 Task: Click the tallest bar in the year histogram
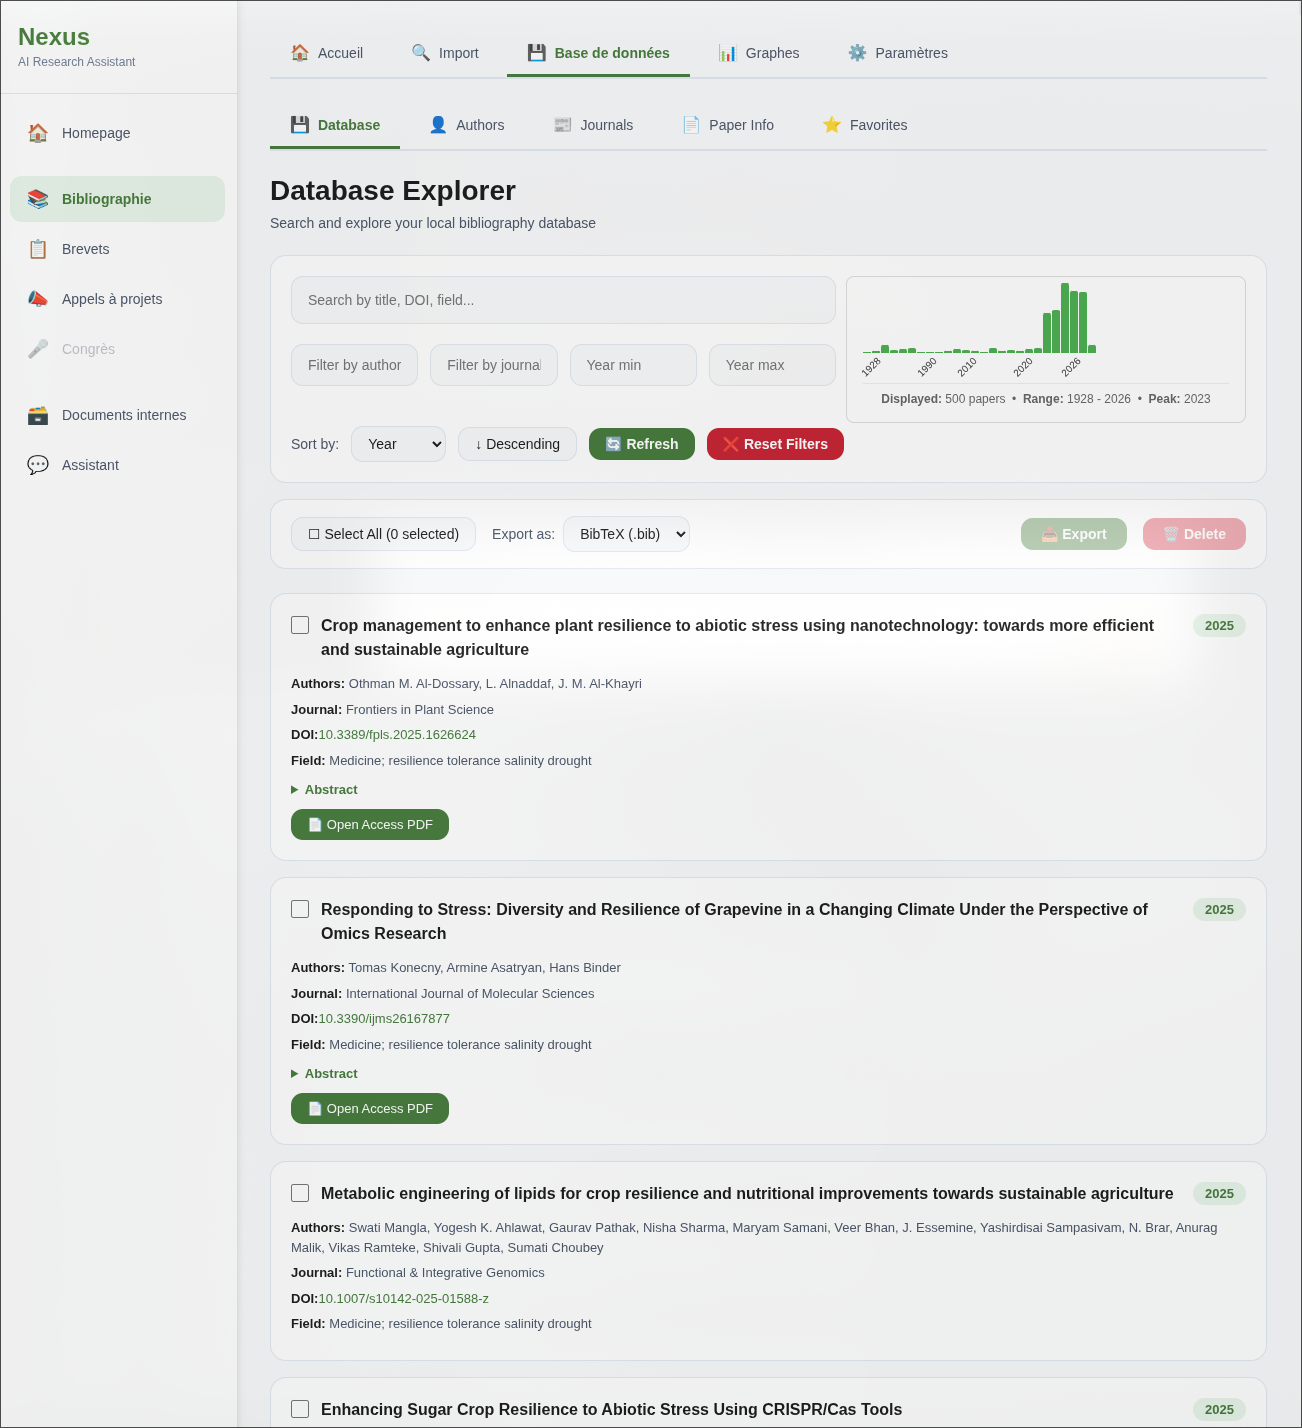coord(1065,318)
